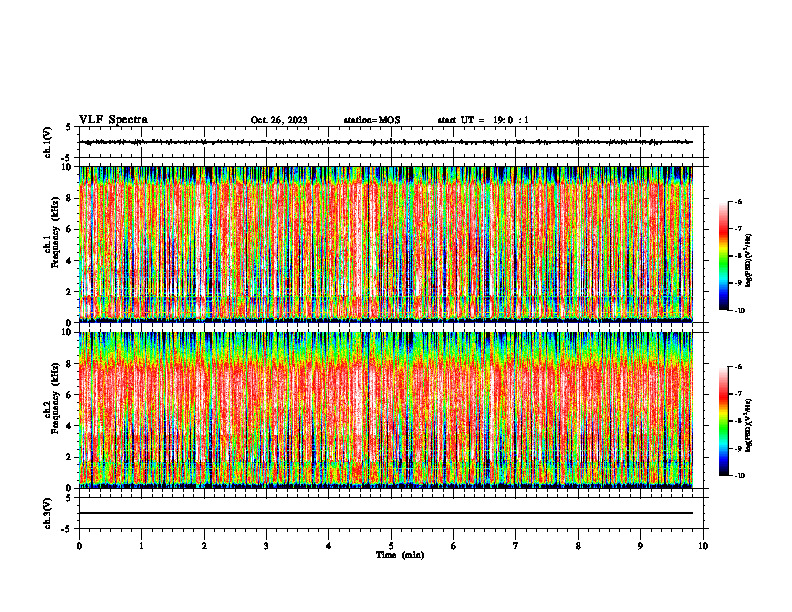The width and height of the screenshot is (792, 612).
Task: Click the time axis tick label '5'
Action: pos(391,546)
